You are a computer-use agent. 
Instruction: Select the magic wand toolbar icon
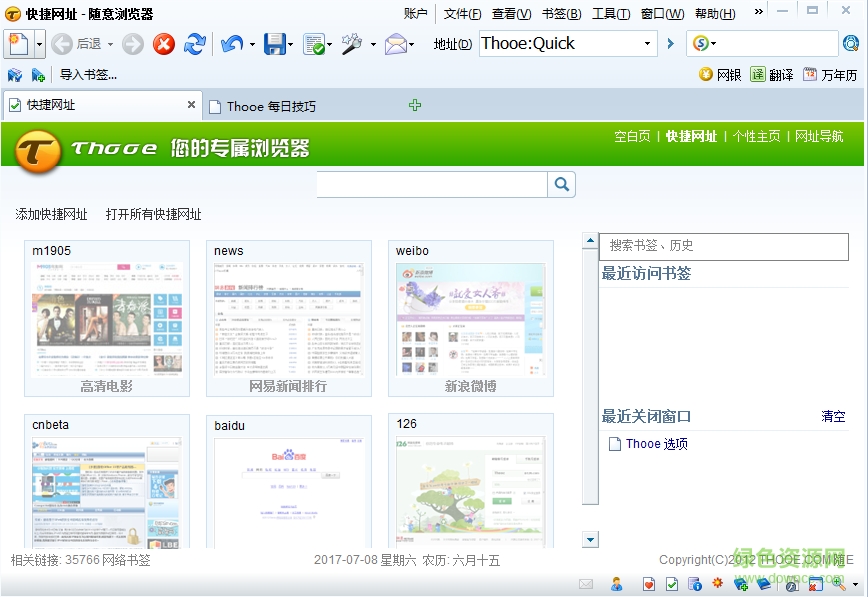tap(351, 44)
